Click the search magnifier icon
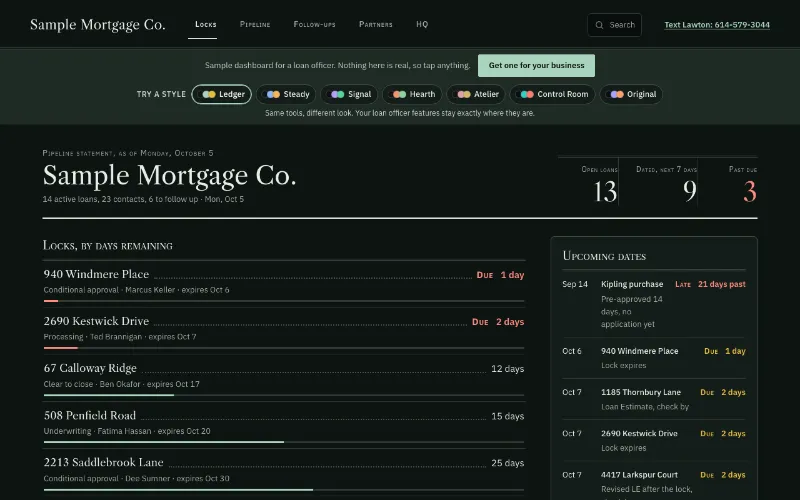Viewport: 800px width, 500px height. click(599, 25)
